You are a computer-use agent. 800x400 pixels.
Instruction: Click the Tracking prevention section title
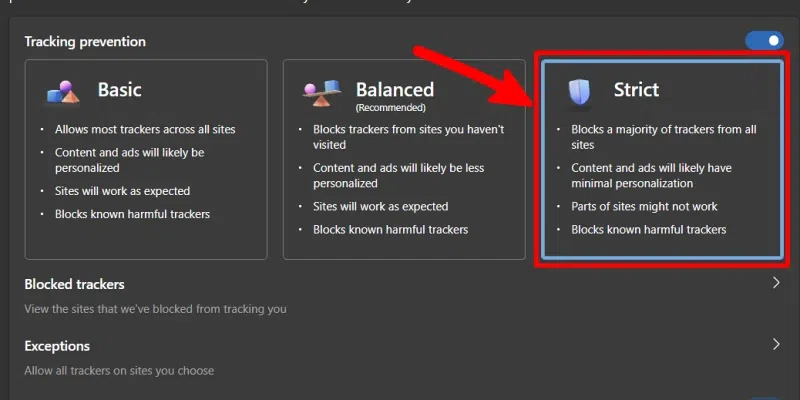(x=85, y=42)
